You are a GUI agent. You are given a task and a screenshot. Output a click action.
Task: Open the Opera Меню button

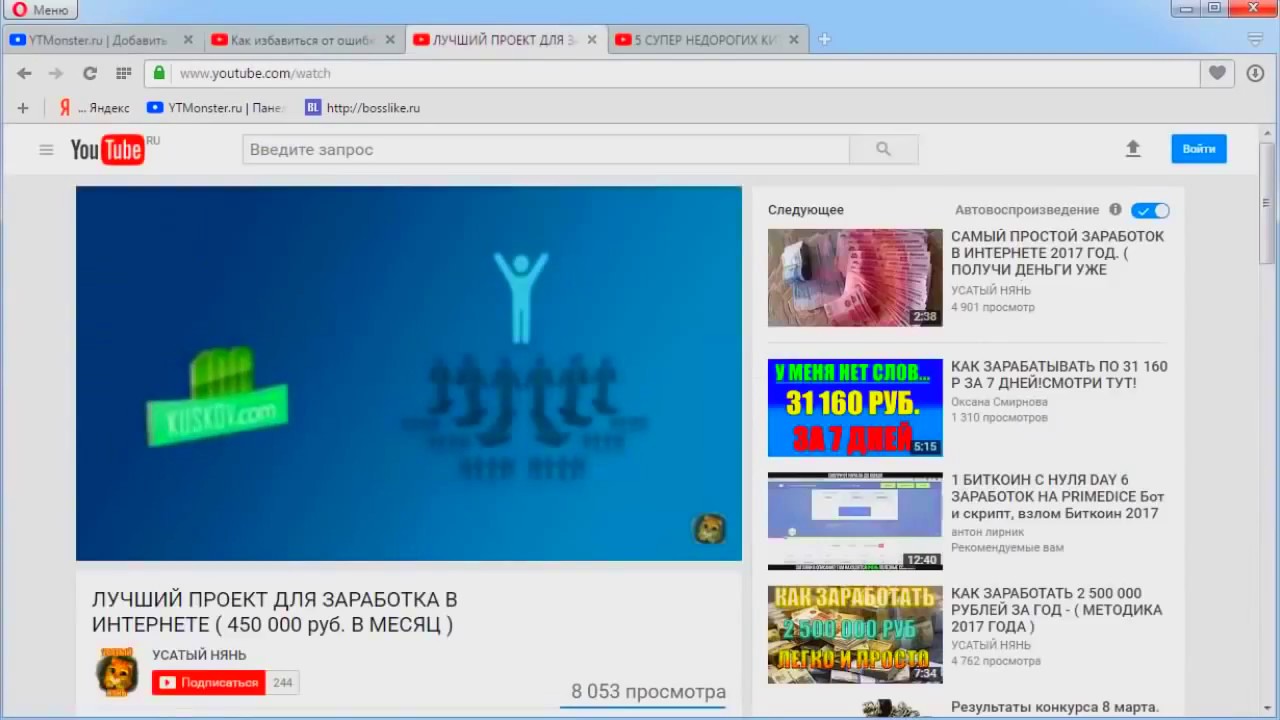[41, 10]
